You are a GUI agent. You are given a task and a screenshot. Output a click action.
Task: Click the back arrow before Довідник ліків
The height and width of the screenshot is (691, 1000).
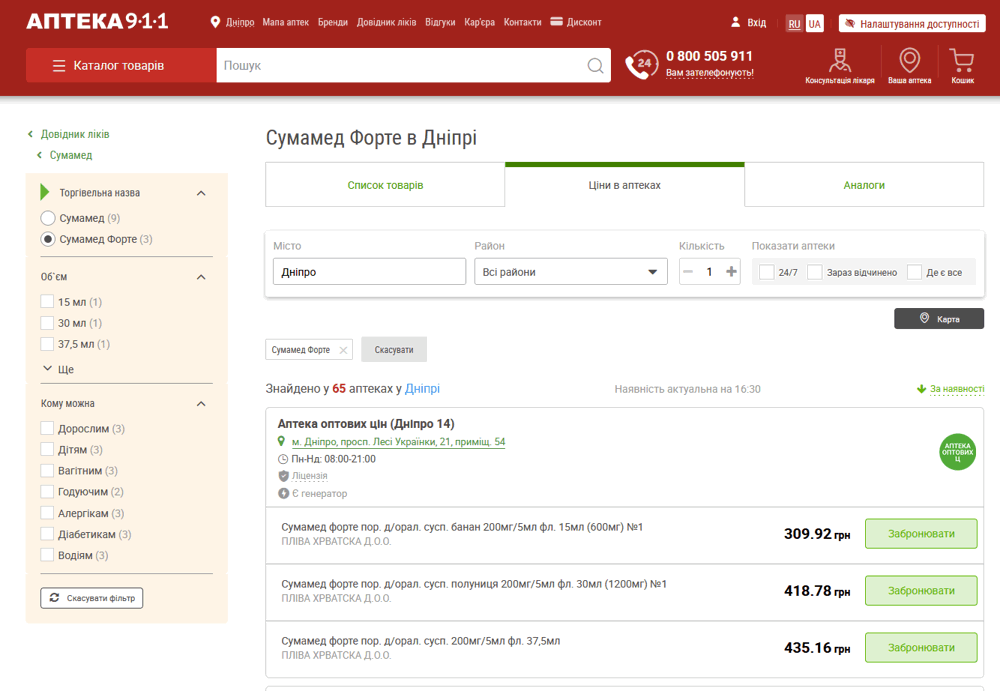pos(30,134)
